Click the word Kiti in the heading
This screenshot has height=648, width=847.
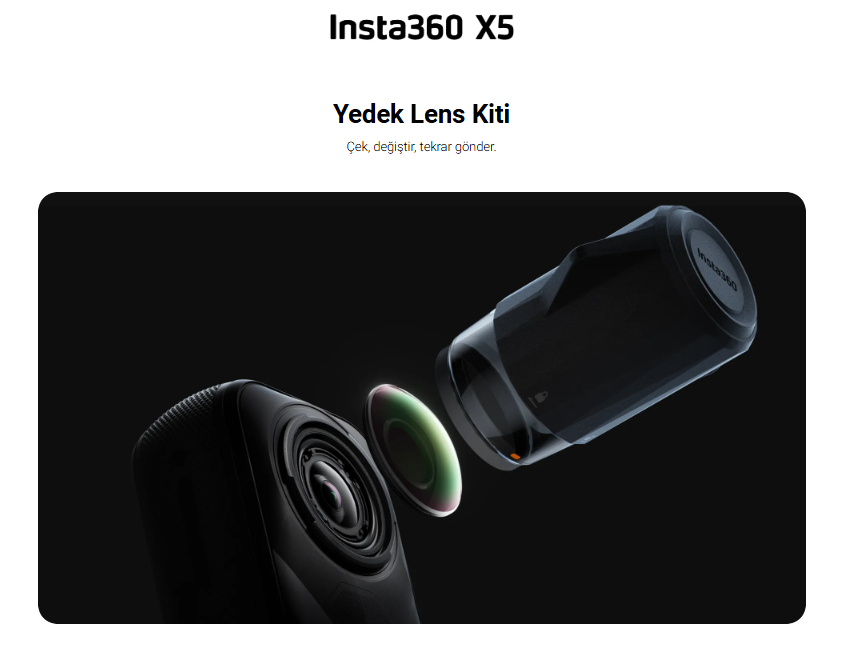coord(491,114)
